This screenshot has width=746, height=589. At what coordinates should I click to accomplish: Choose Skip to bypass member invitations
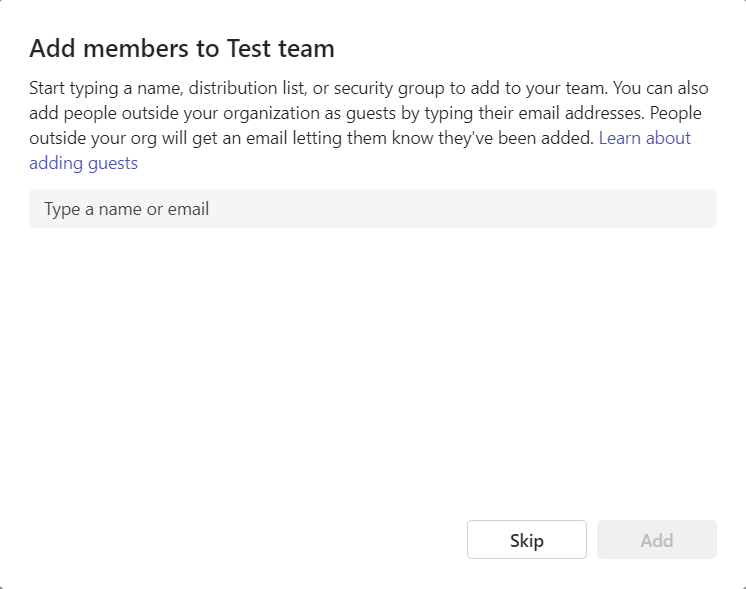pos(527,540)
